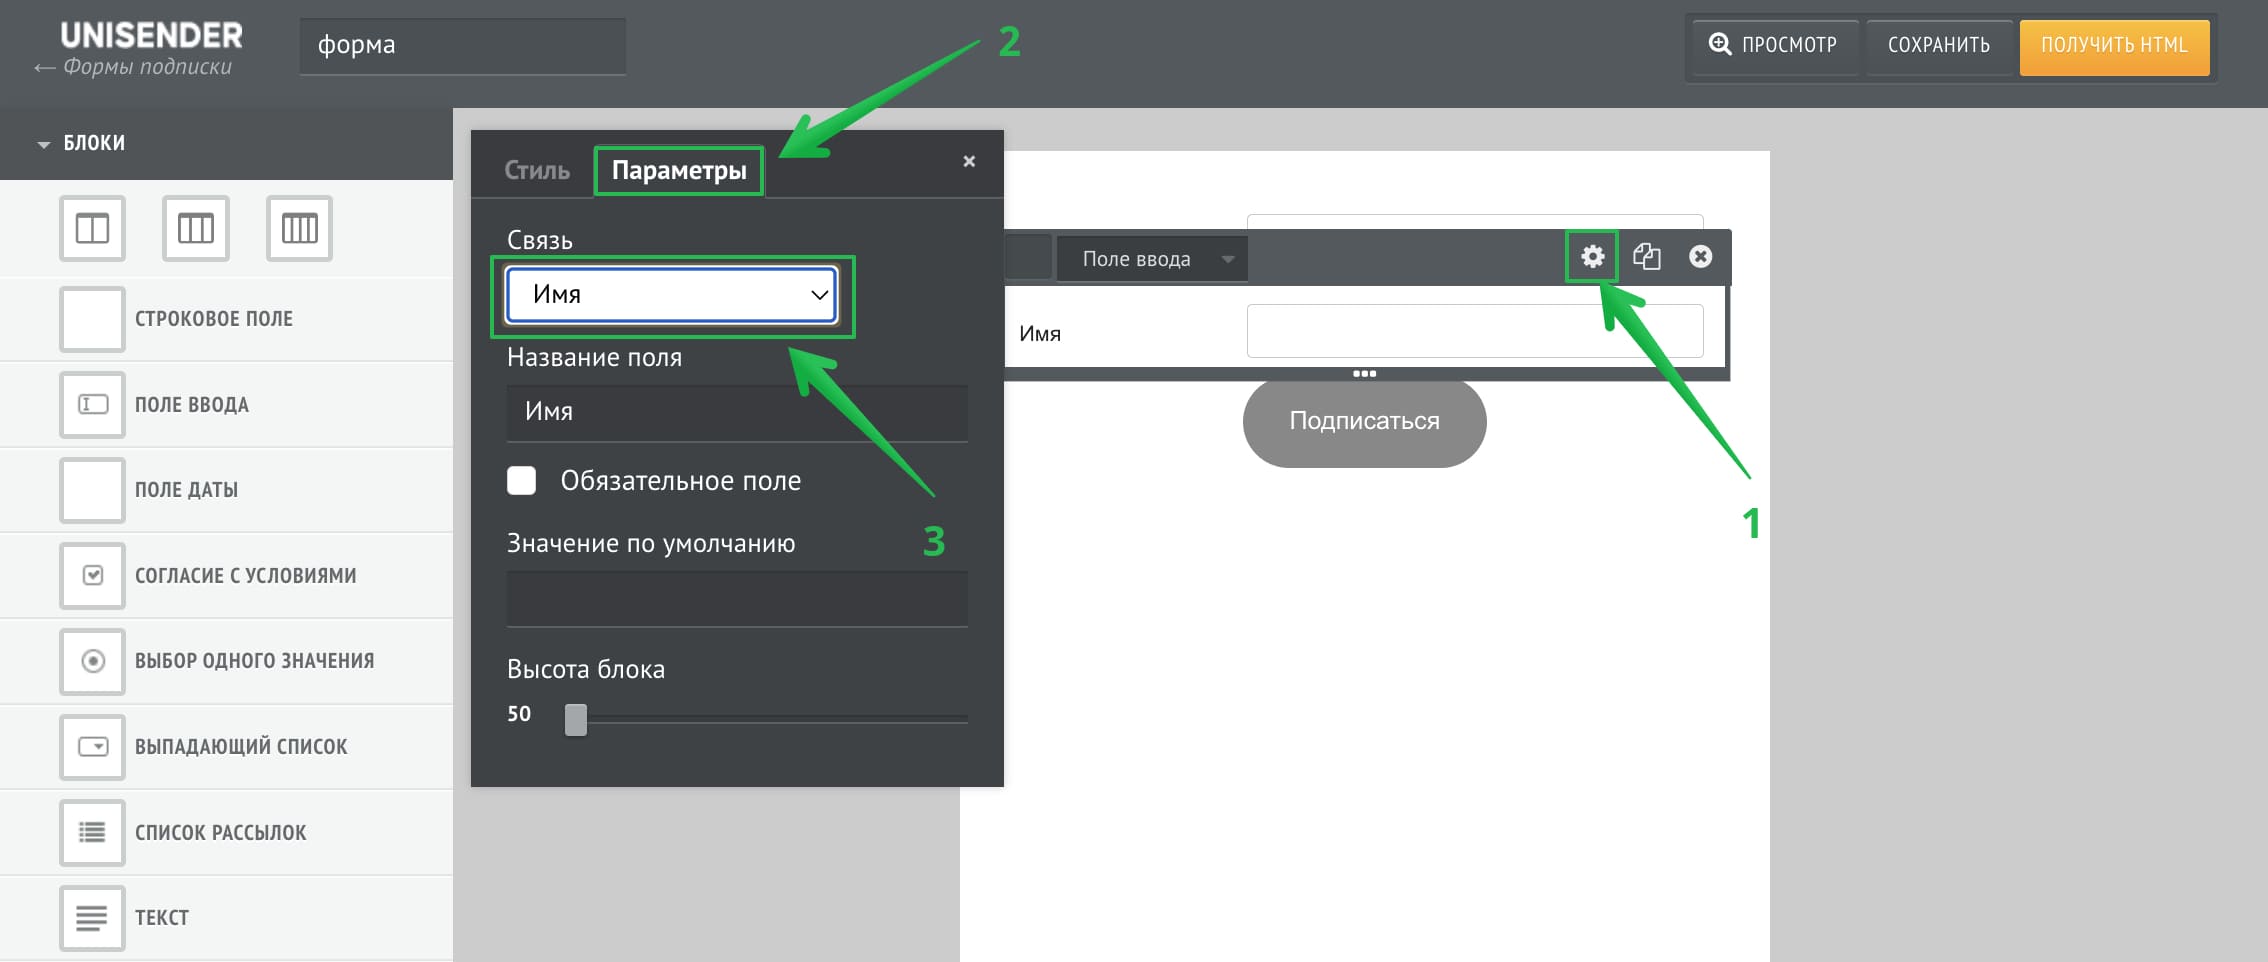Open the Поле ввода type dropdown
This screenshot has width=2268, height=962.
coord(1151,259)
